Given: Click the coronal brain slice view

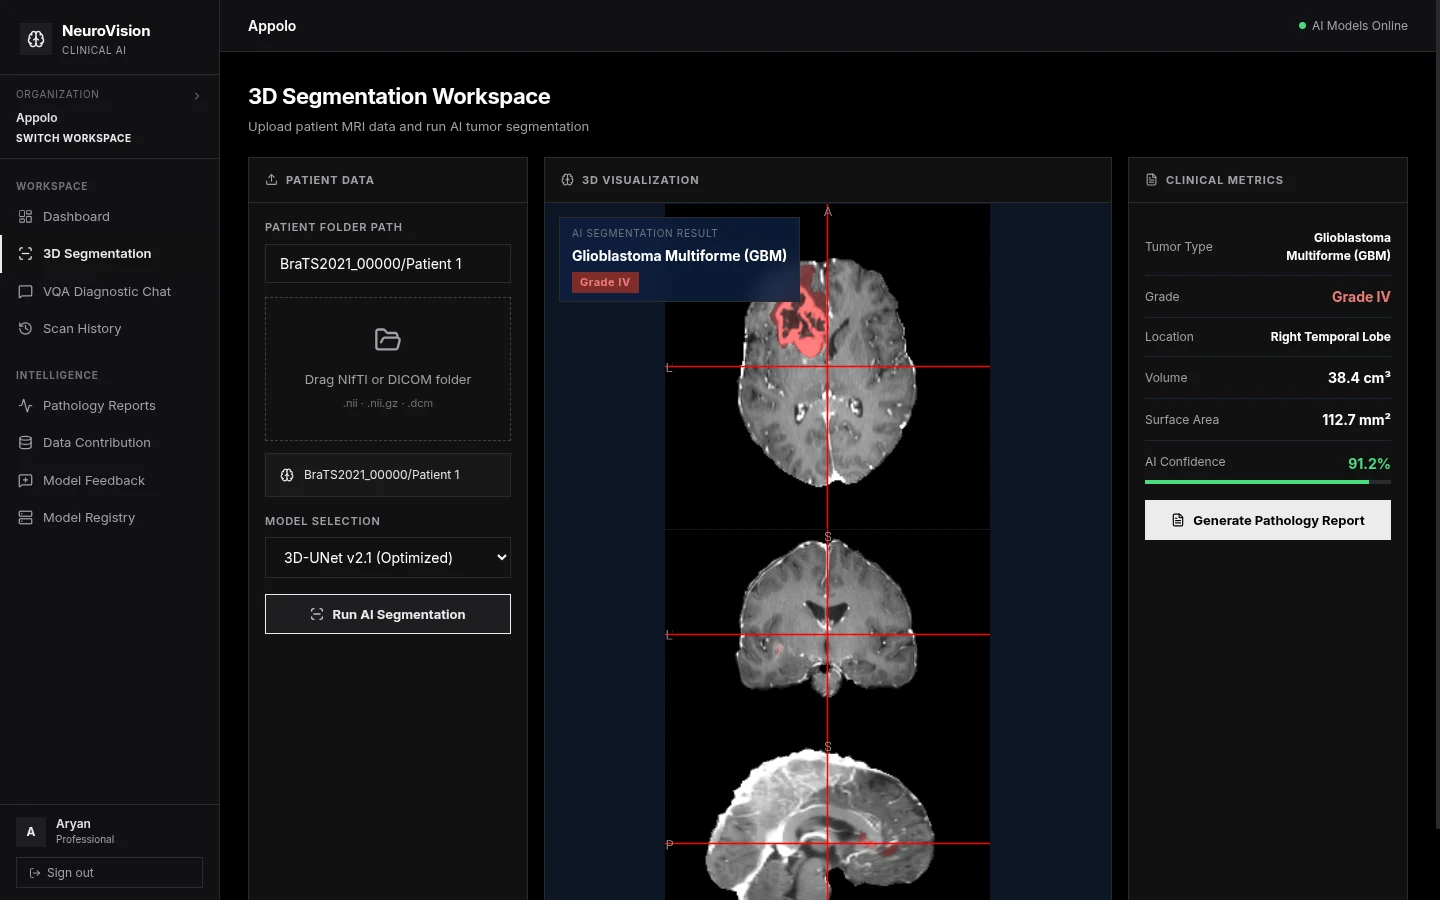Looking at the screenshot, I should coord(827,618).
